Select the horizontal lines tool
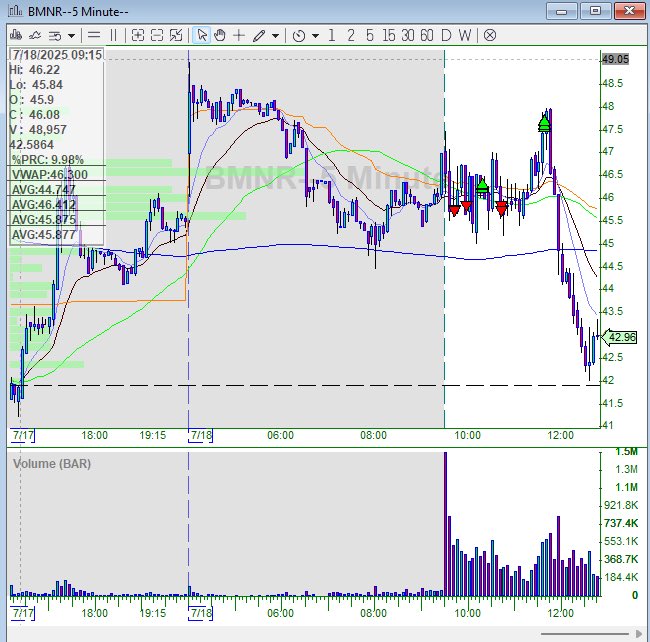650x642 pixels. tap(94, 35)
